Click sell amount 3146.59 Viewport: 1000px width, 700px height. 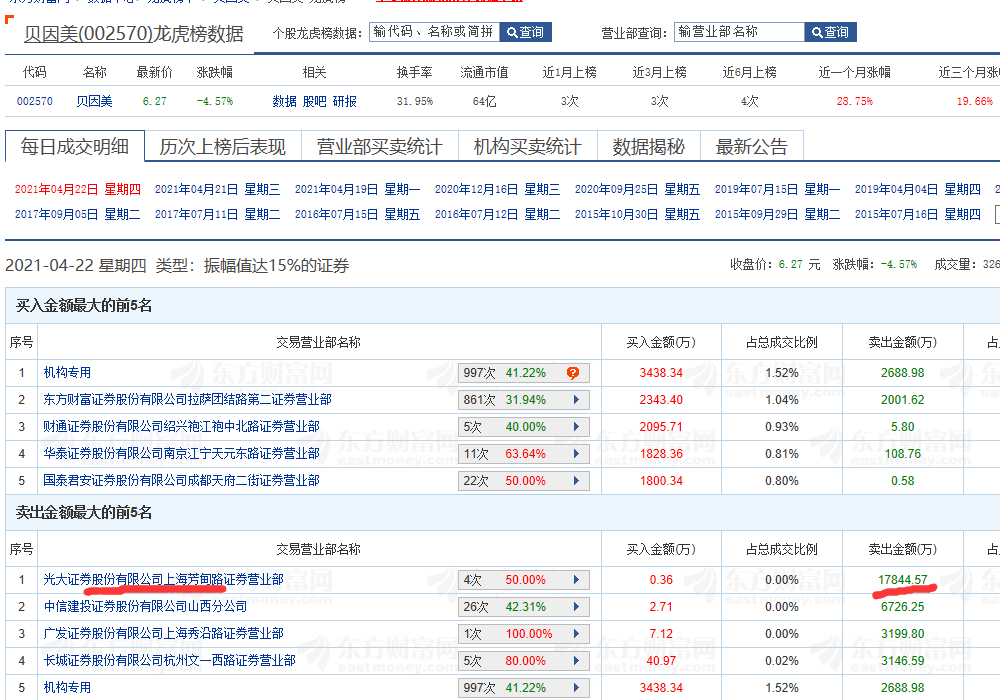pos(902,660)
